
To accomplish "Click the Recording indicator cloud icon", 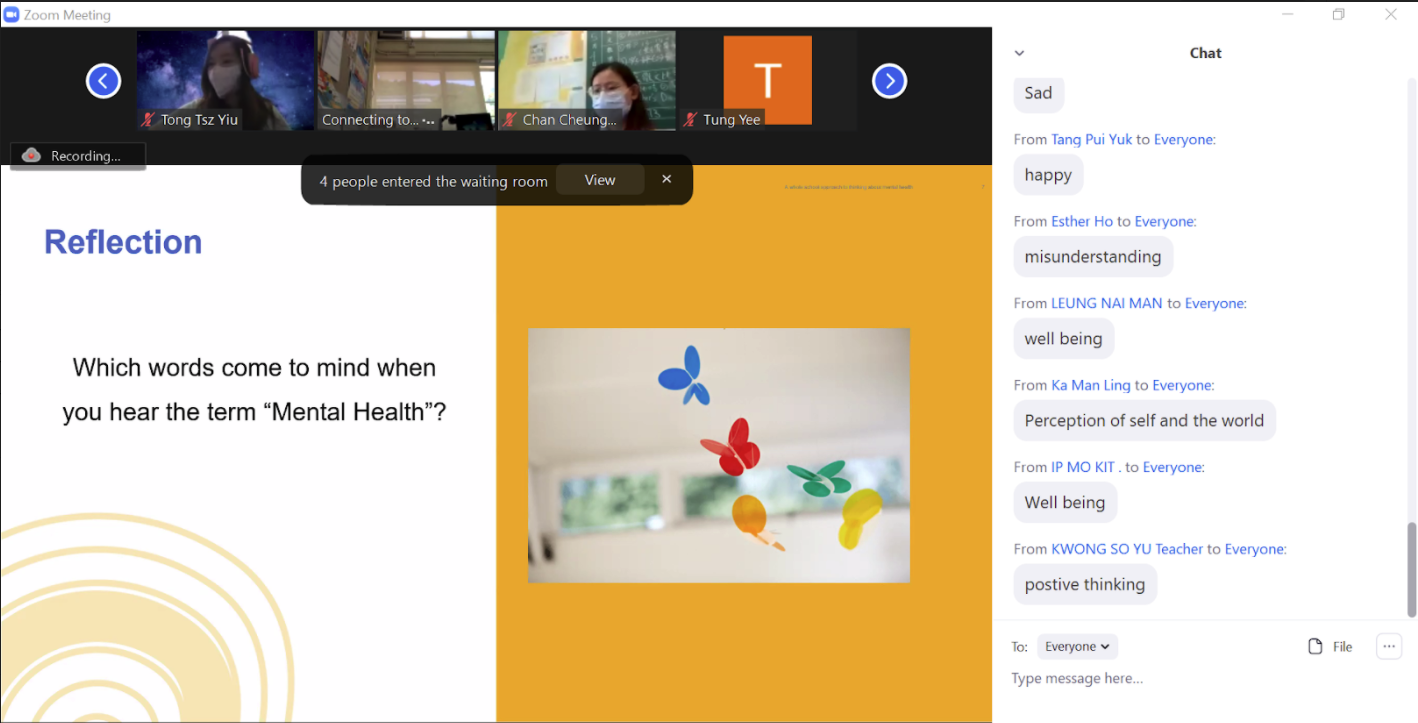I will pyautogui.click(x=32, y=155).
